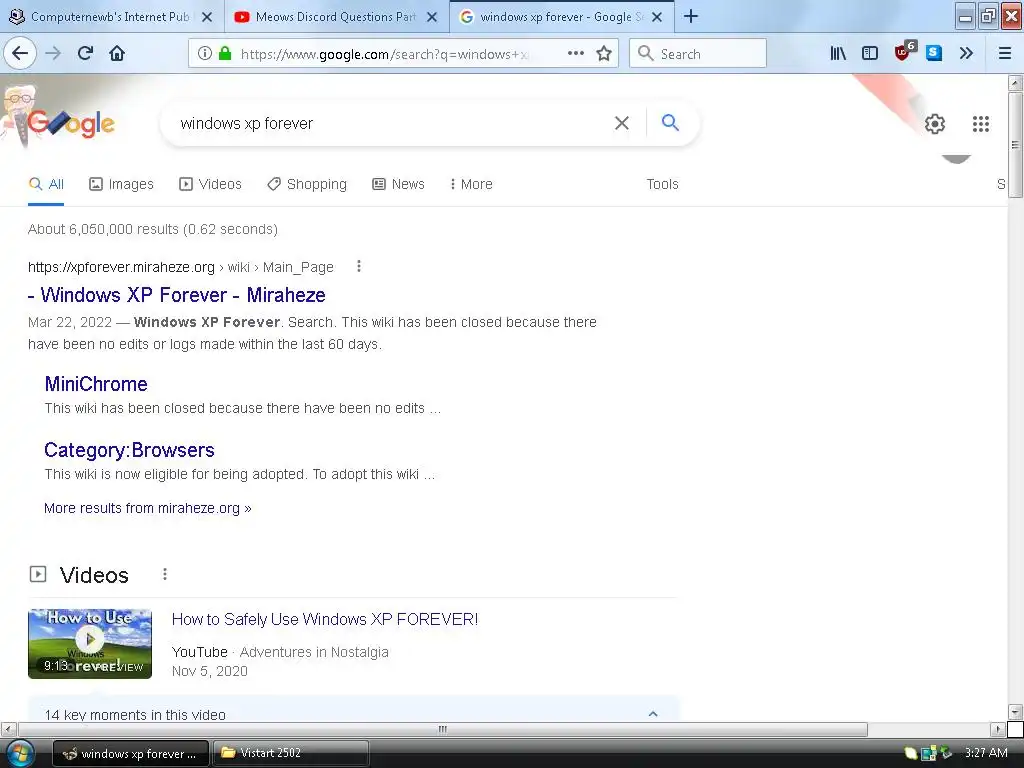Expand the toolbar overflow chevron
Image resolution: width=1024 pixels, height=768 pixels.
pos(967,53)
